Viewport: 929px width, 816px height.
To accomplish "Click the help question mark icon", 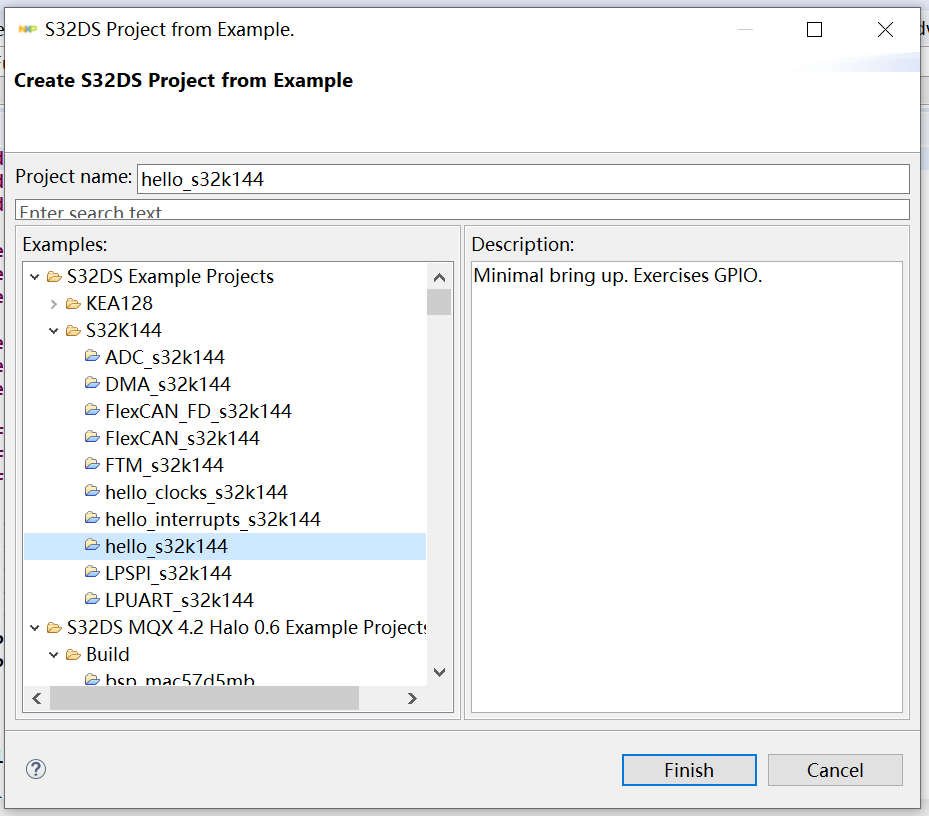I will coord(36,769).
